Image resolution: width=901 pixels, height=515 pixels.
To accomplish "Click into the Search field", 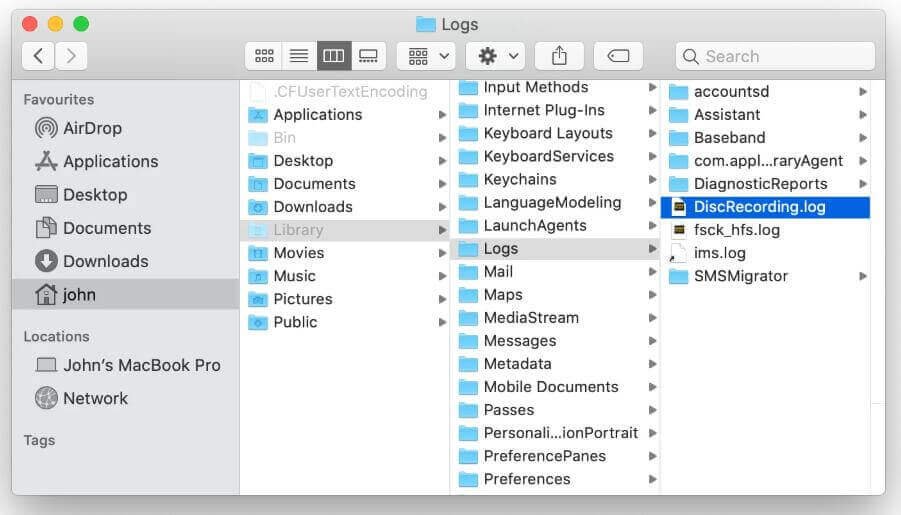I will (x=775, y=56).
